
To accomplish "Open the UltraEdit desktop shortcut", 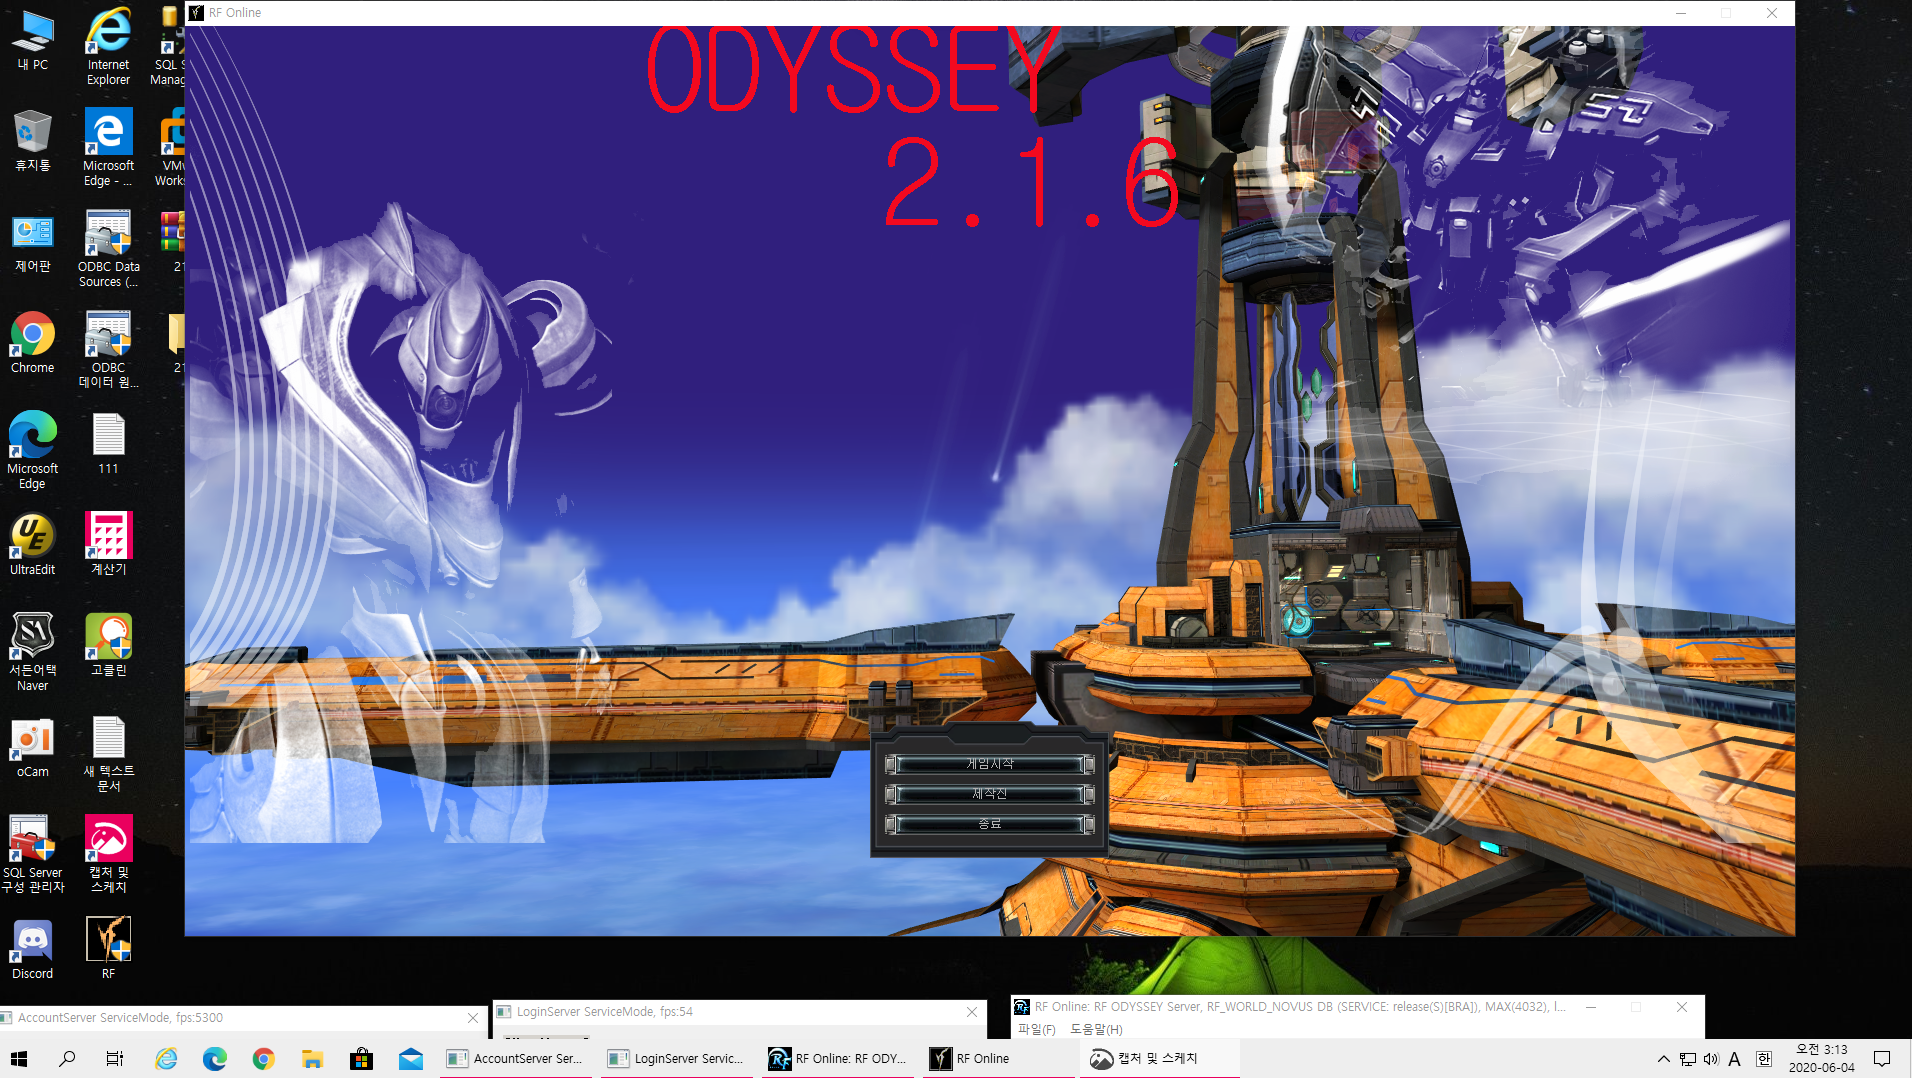I will click(x=32, y=544).
